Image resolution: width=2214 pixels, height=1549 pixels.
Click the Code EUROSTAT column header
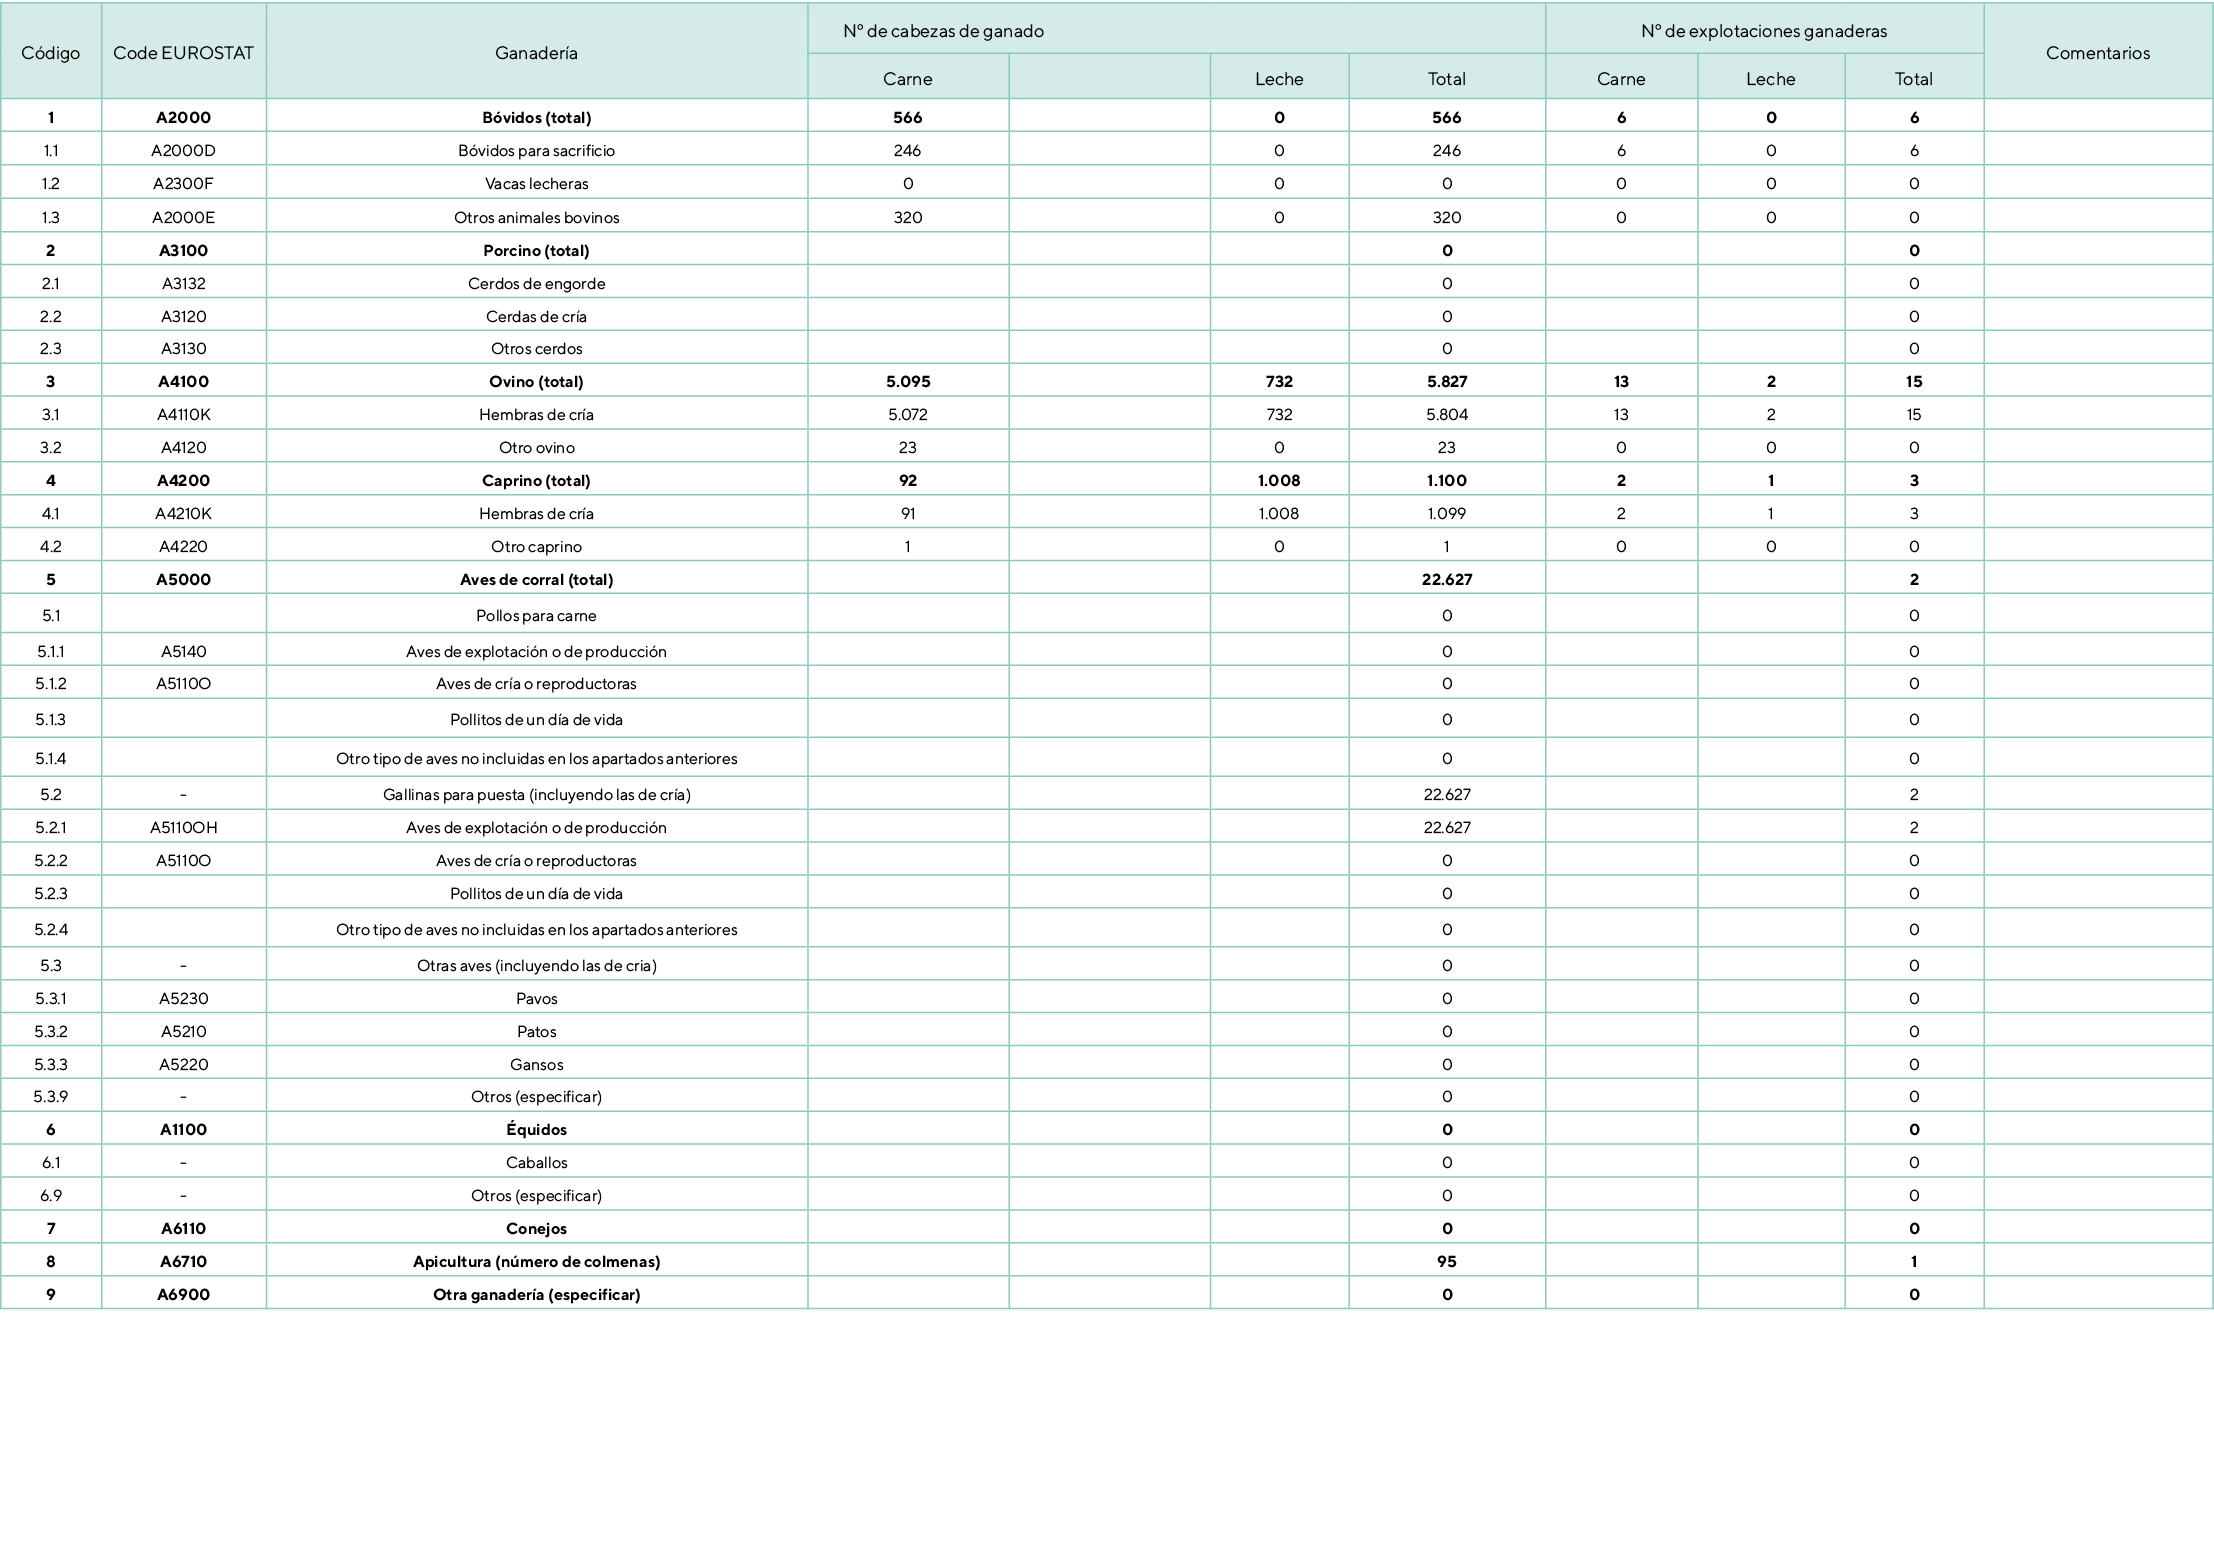coord(183,53)
